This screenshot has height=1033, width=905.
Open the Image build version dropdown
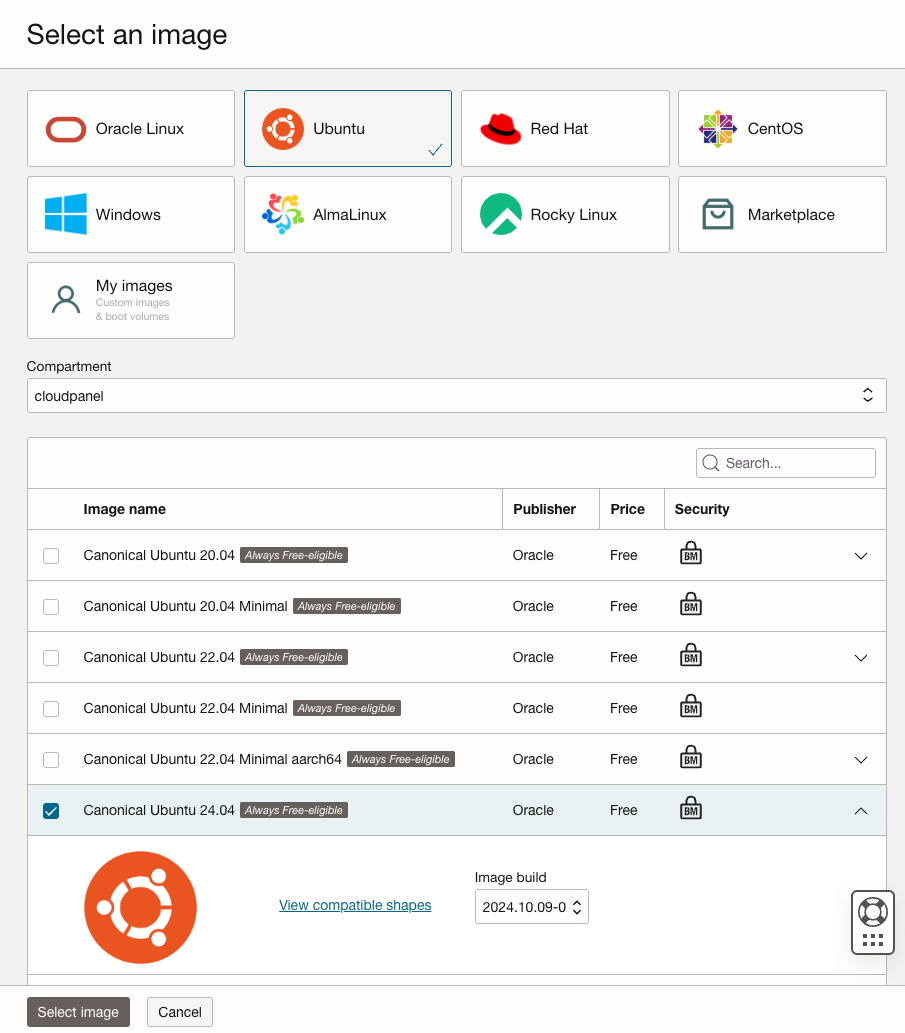point(531,908)
